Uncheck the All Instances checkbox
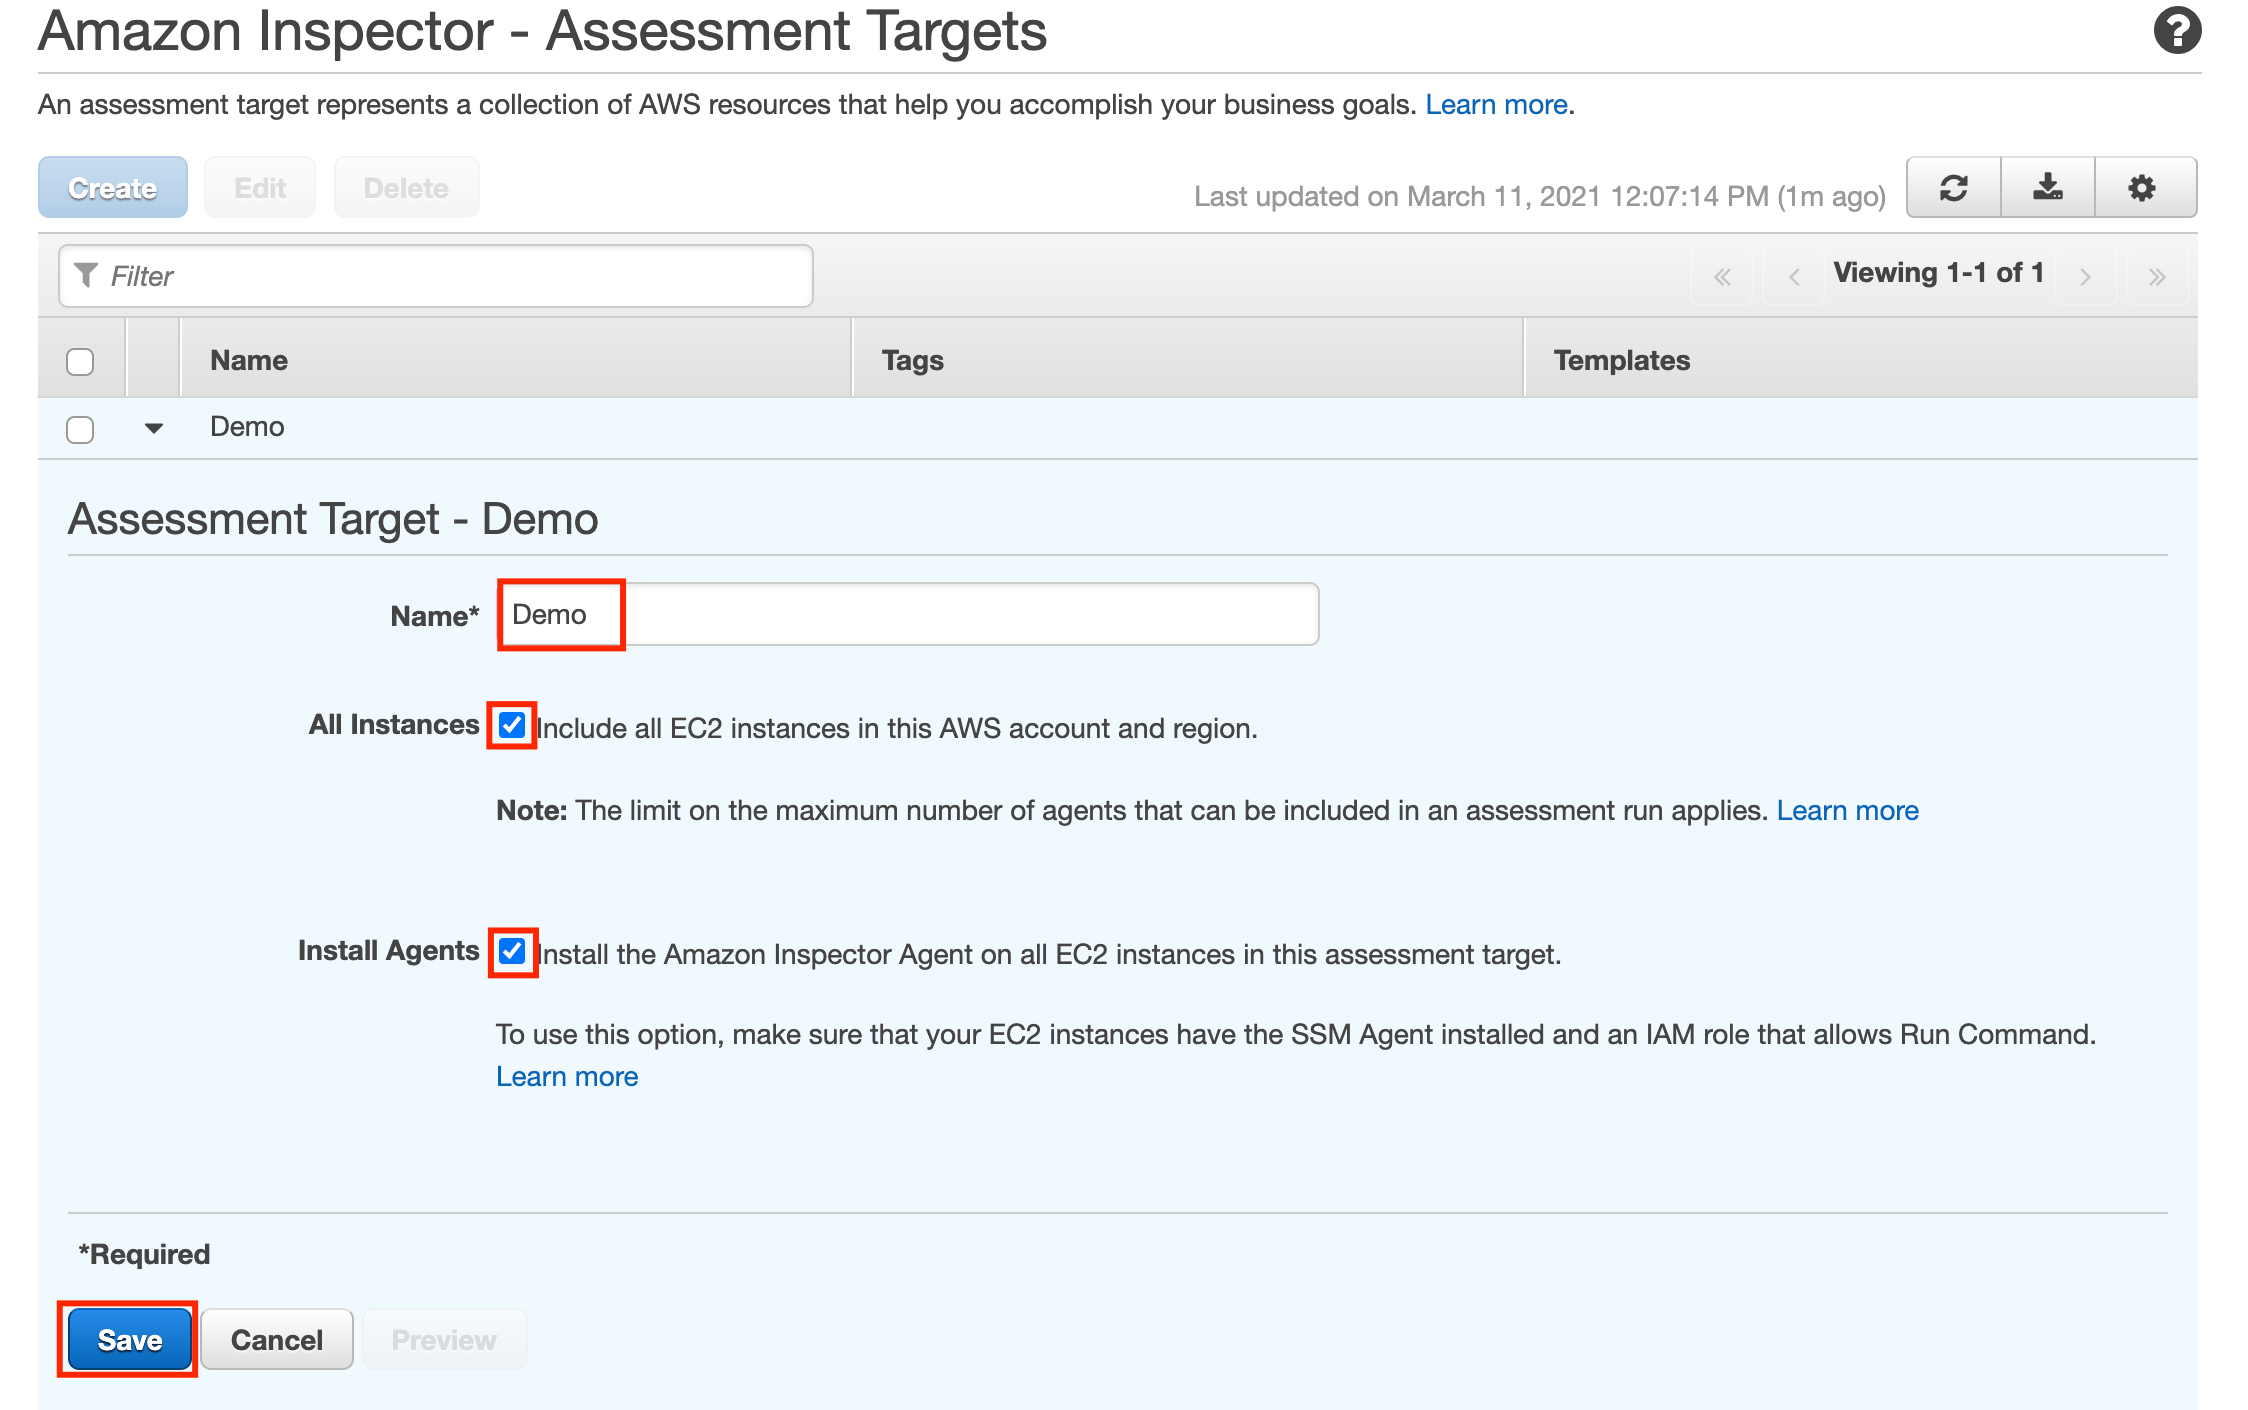 [x=512, y=725]
